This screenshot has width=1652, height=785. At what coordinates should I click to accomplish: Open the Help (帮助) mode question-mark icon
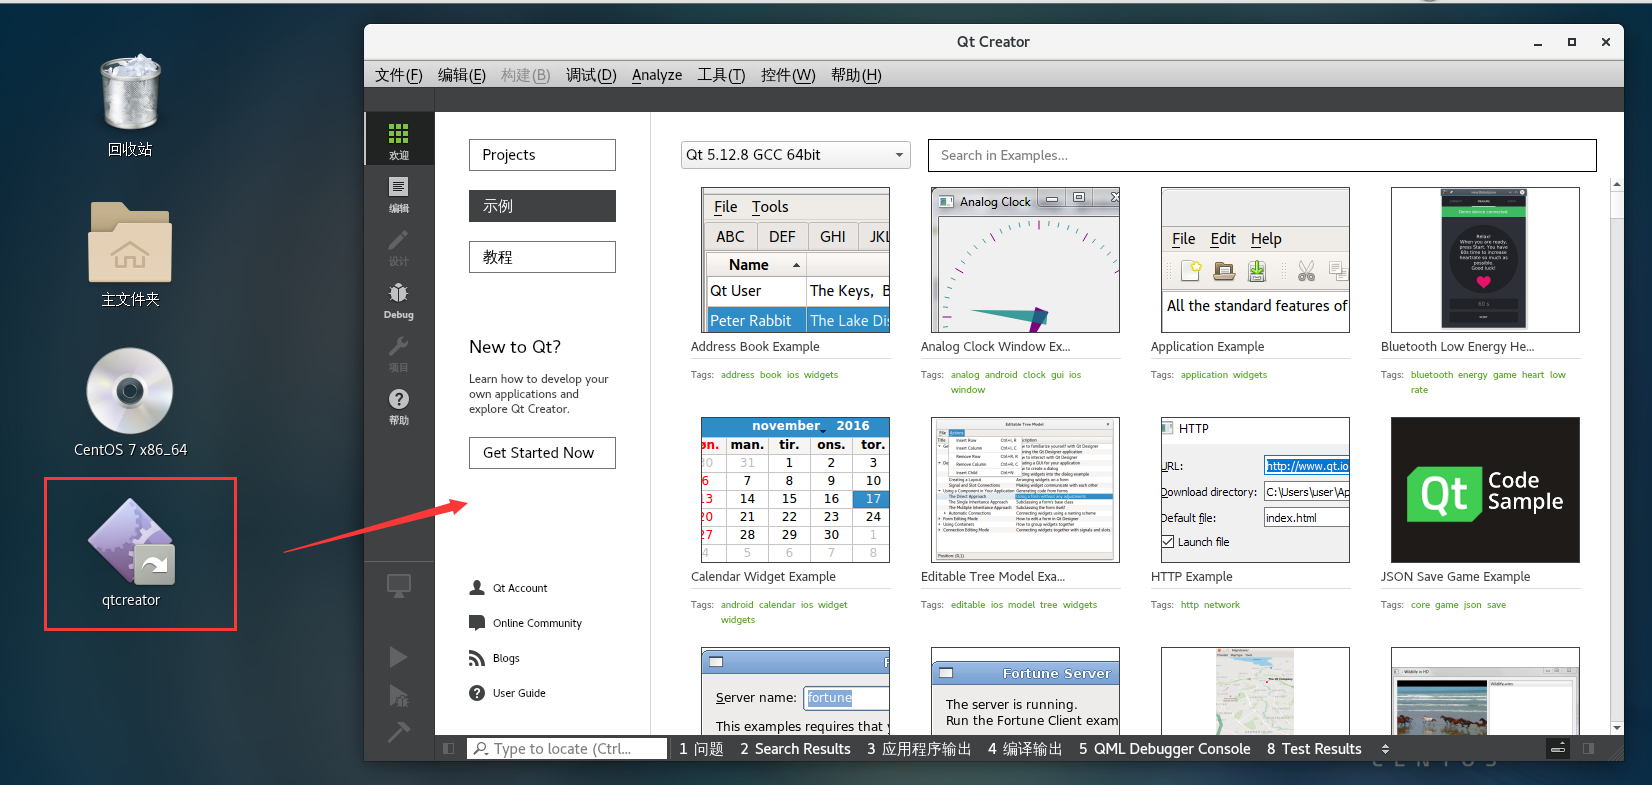pyautogui.click(x=399, y=405)
